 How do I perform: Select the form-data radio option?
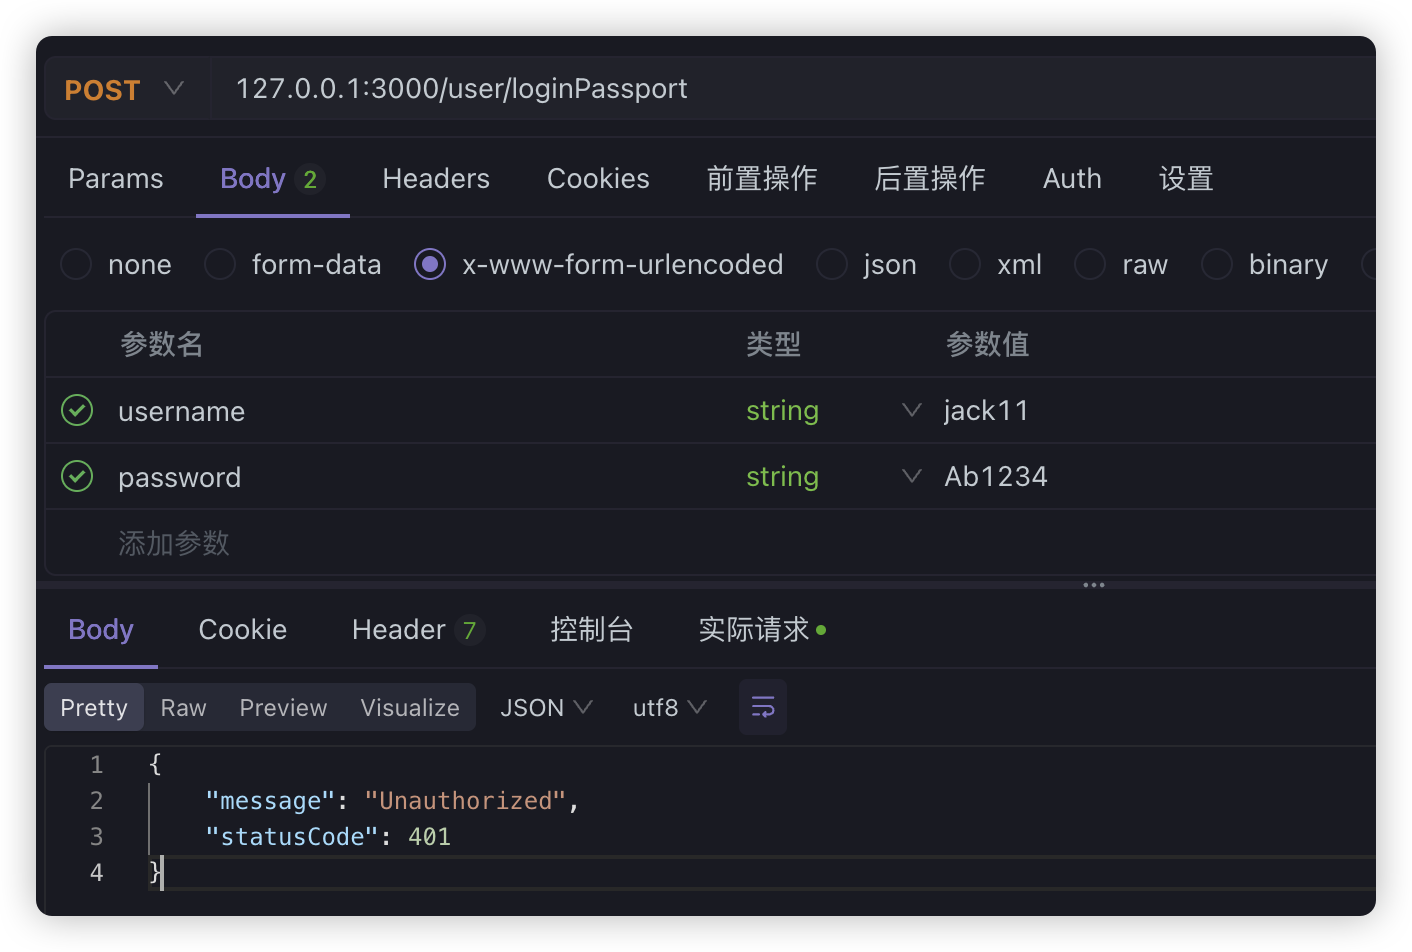coord(220,264)
